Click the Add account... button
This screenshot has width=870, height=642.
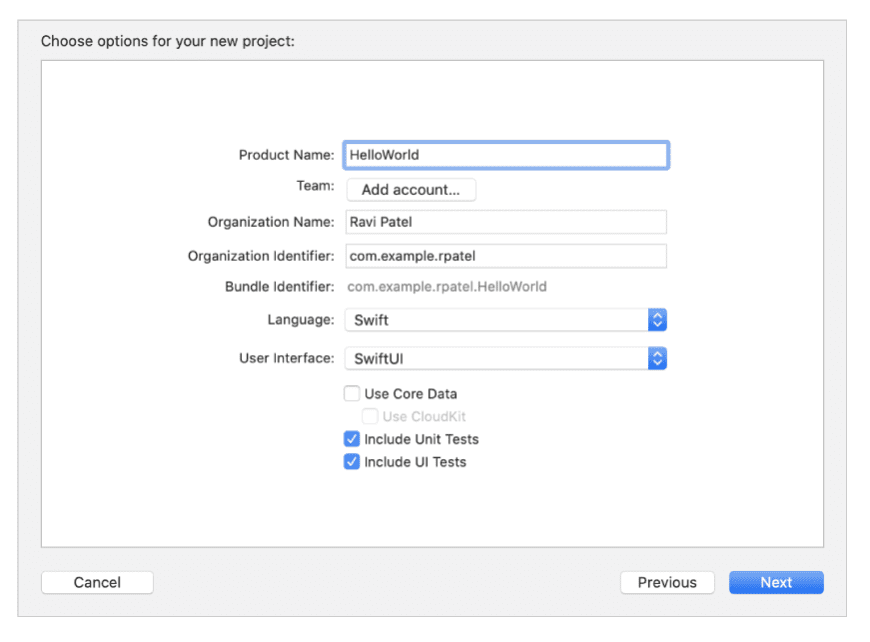[x=411, y=189]
